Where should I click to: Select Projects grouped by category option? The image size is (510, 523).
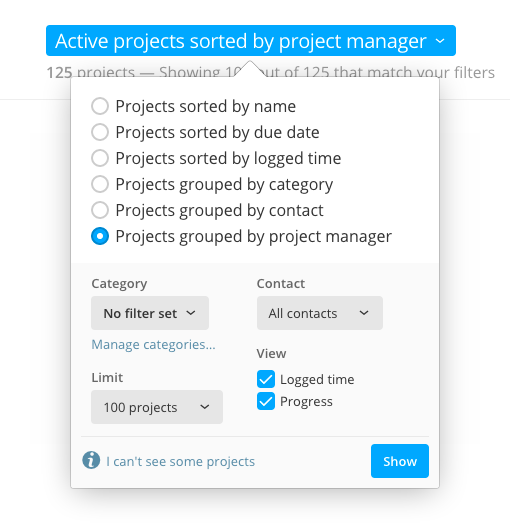tap(100, 184)
